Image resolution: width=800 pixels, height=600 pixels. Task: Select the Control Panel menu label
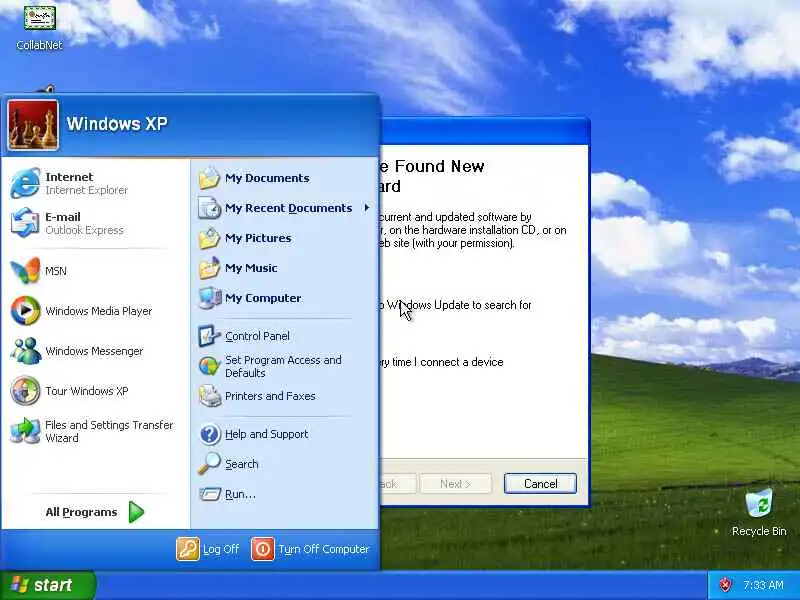tap(257, 336)
